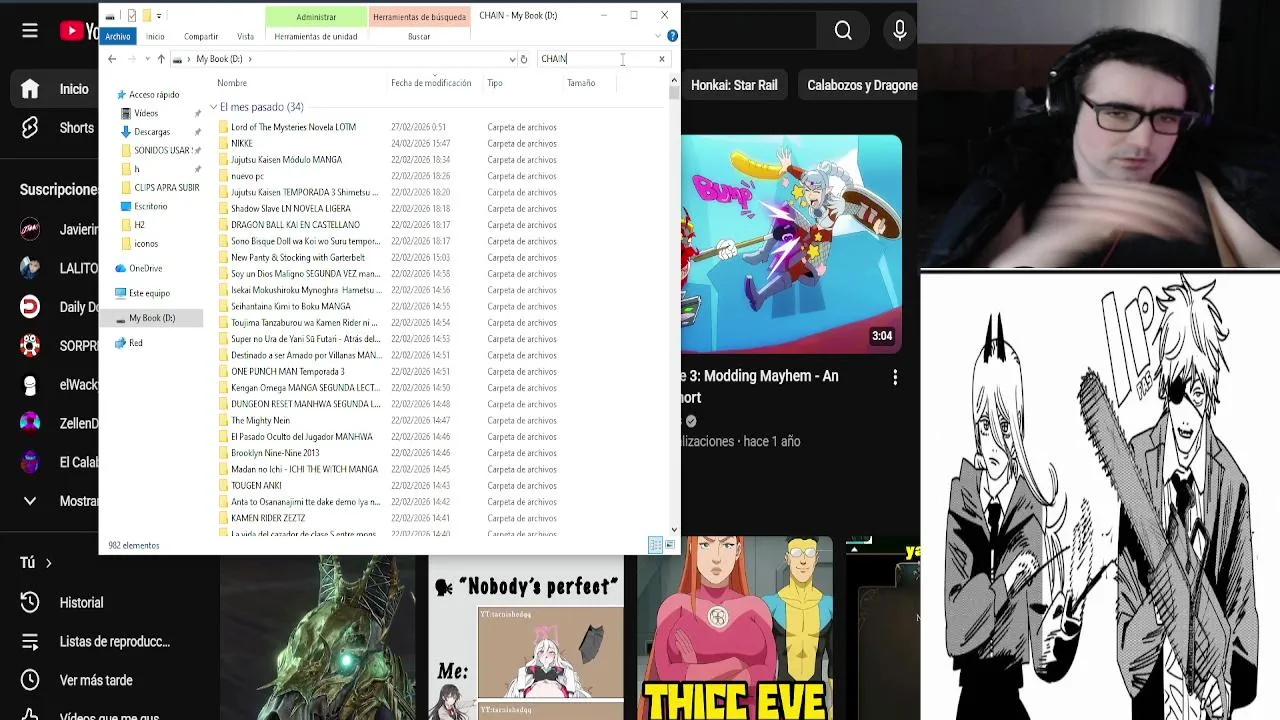Clear the CHAIN search text with X
Image resolution: width=1280 pixels, height=720 pixels.
[661, 59]
